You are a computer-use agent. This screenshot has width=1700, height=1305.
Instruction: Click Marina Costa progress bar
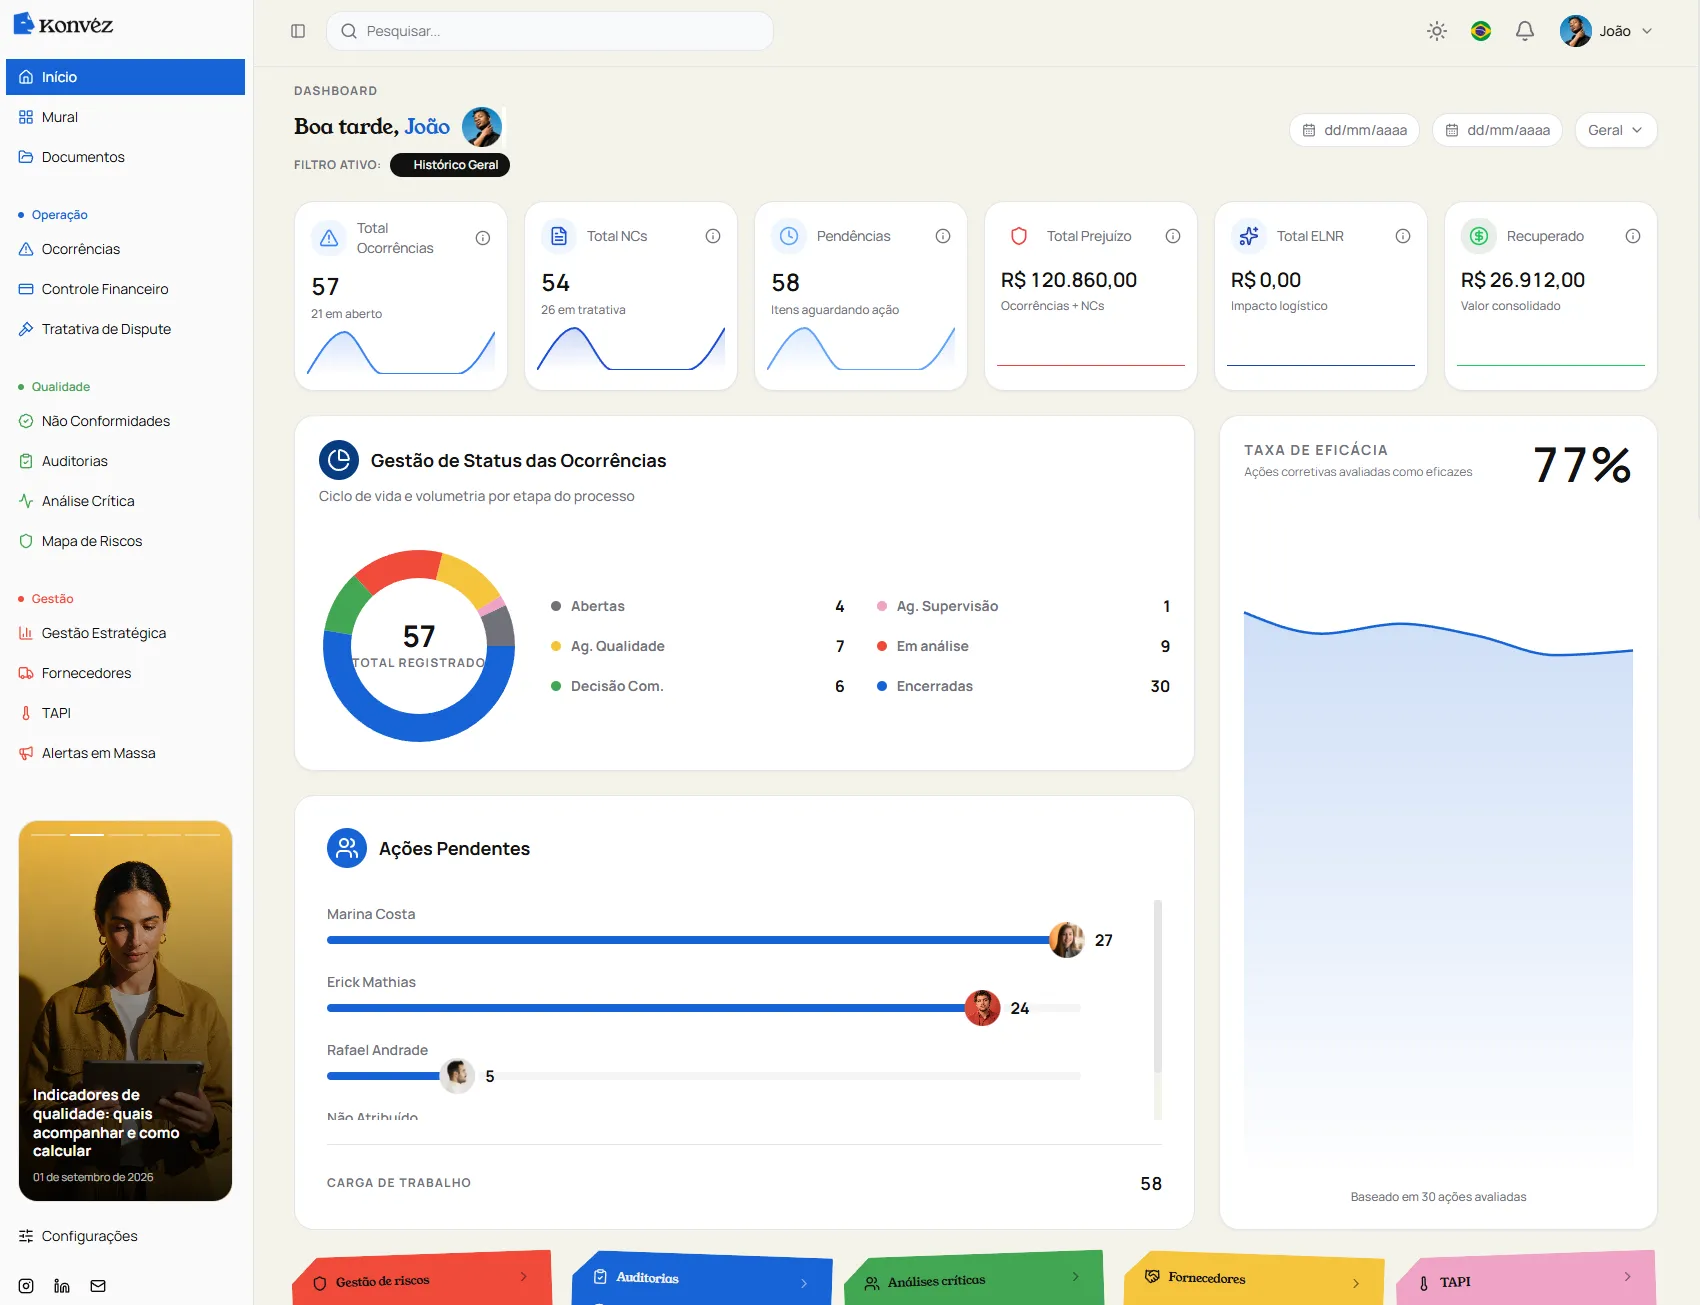pos(704,940)
